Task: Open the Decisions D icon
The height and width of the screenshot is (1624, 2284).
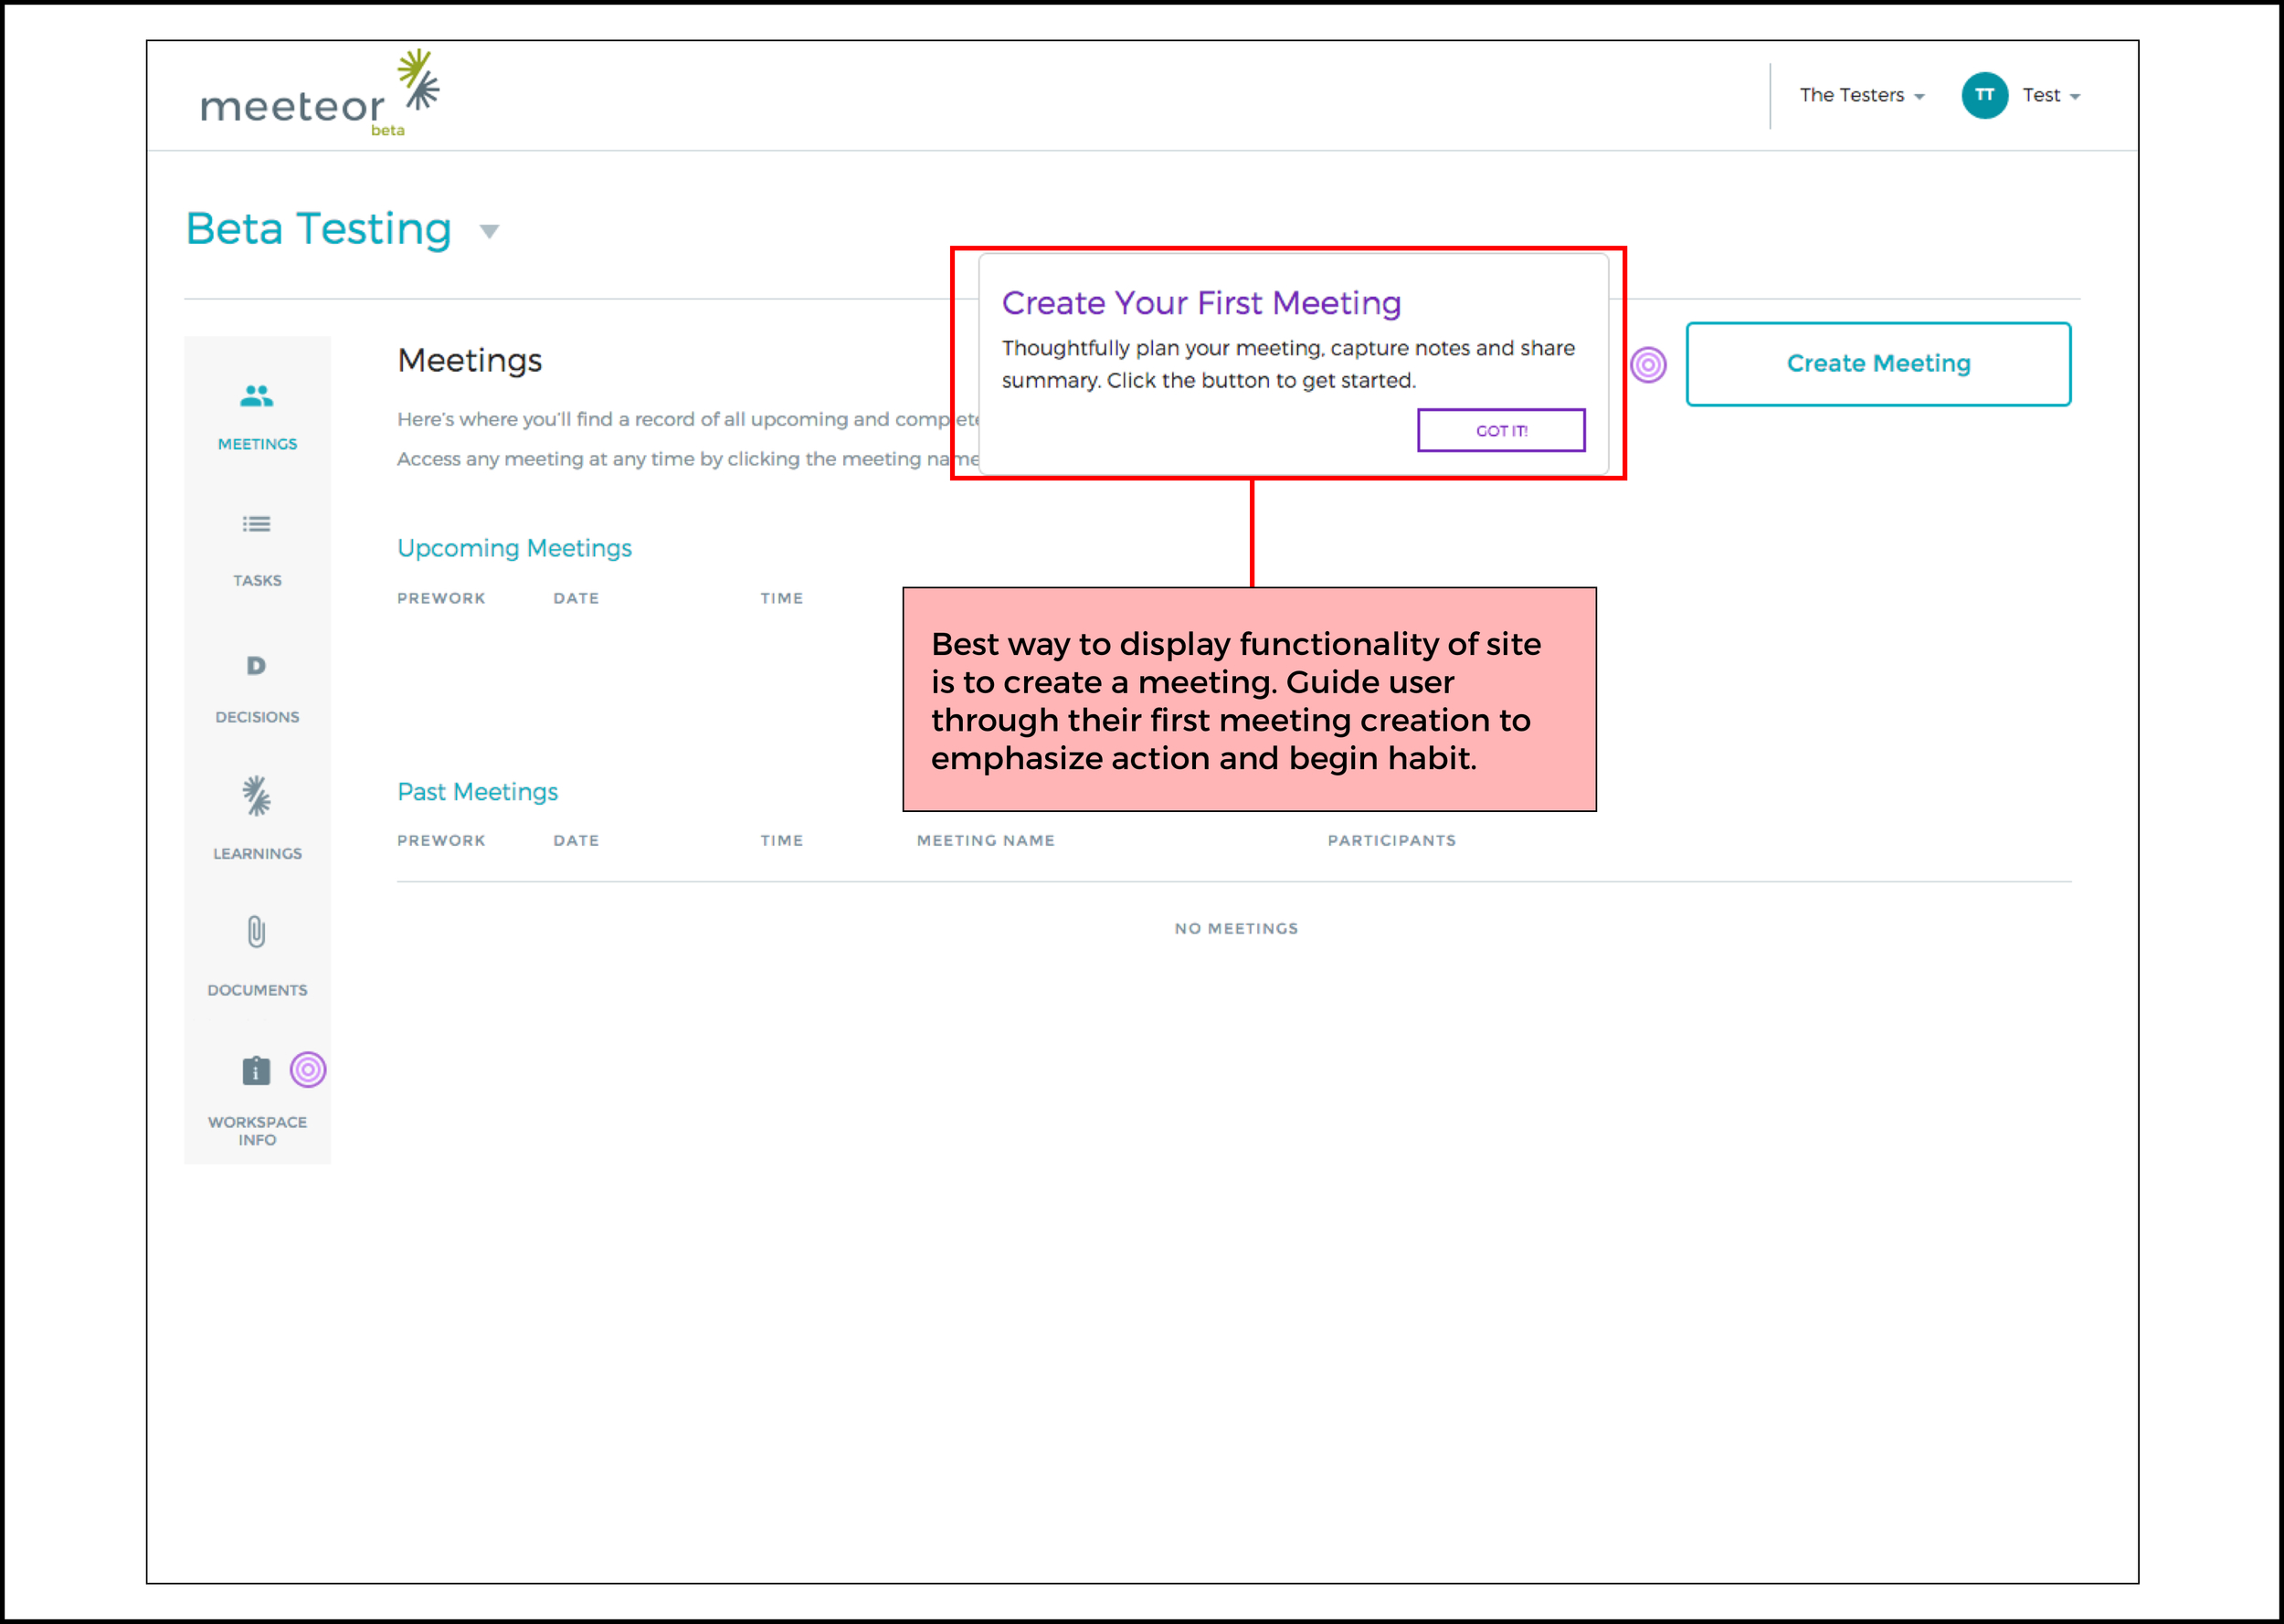Action: click(256, 666)
